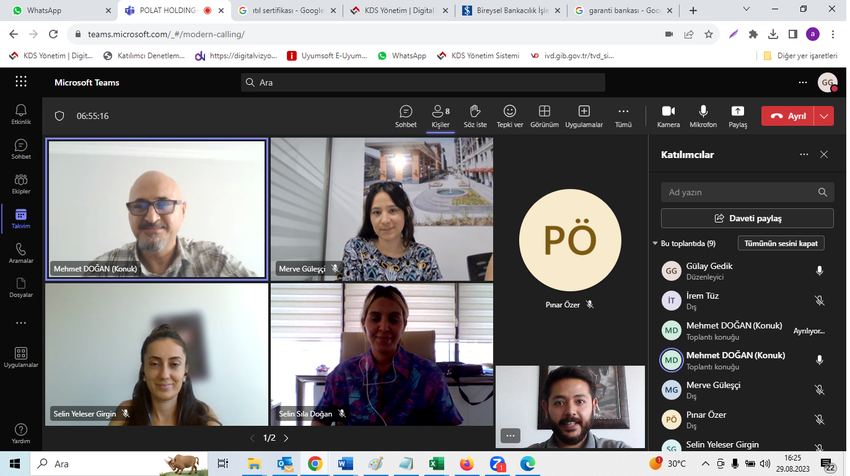Toggle Gülay Gedik microphone icon
The image size is (850, 476).
tap(819, 271)
